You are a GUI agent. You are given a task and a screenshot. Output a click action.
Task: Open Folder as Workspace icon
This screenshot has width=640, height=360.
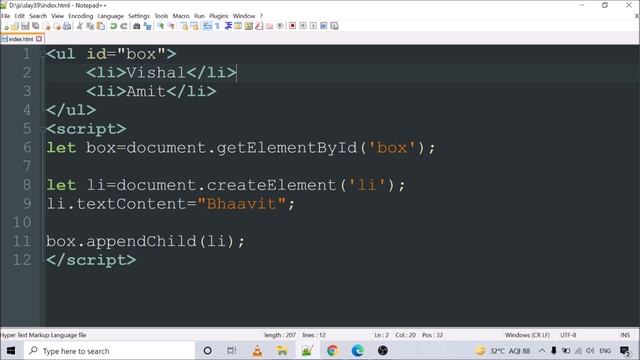point(269,26)
